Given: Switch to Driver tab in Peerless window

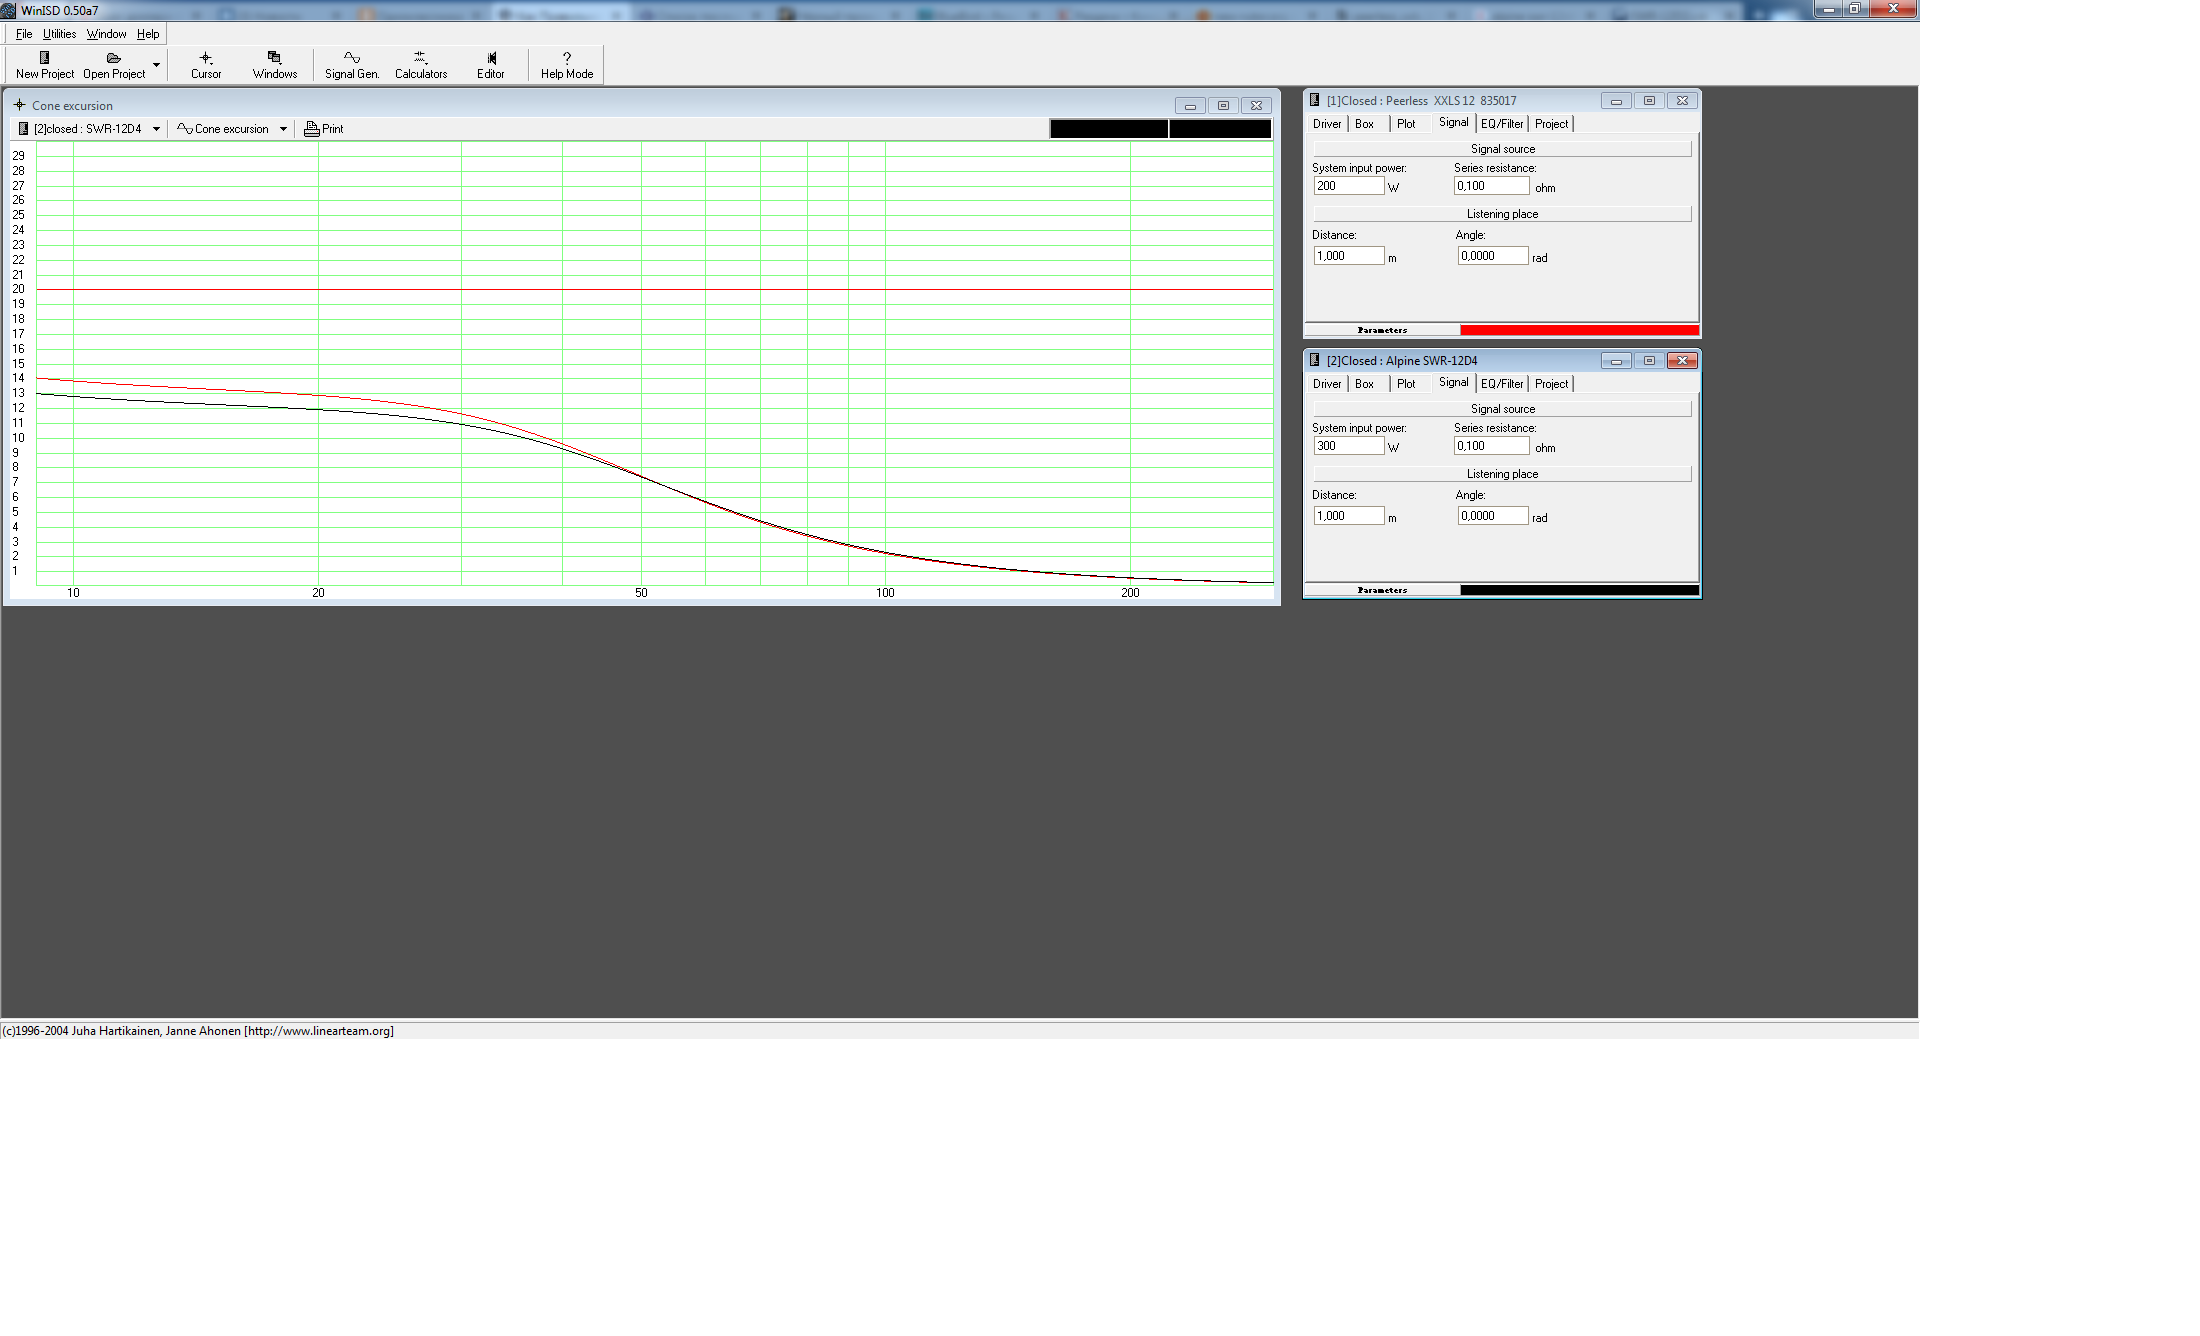Looking at the screenshot, I should pos(1327,124).
